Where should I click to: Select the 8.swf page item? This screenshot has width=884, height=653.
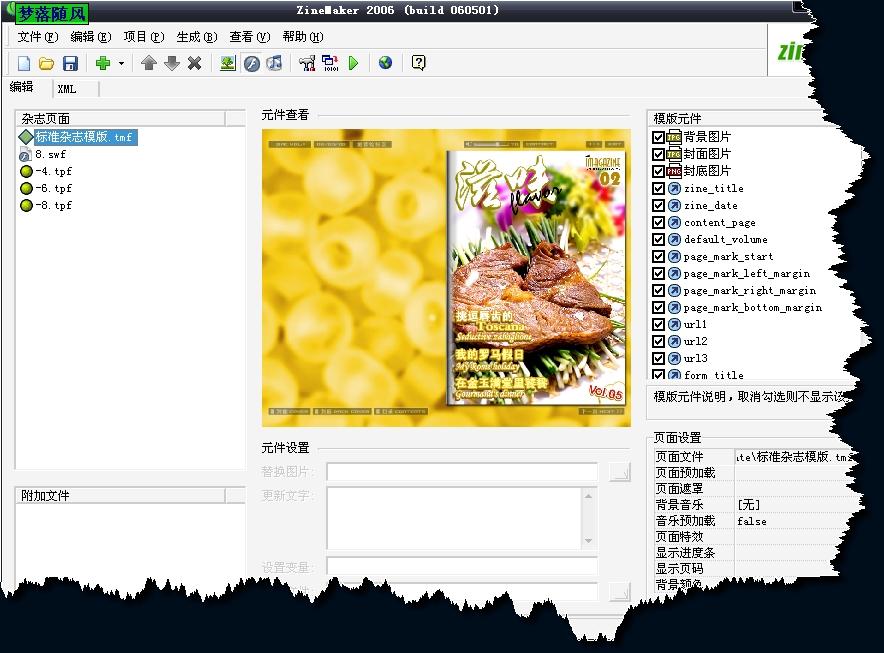point(50,155)
